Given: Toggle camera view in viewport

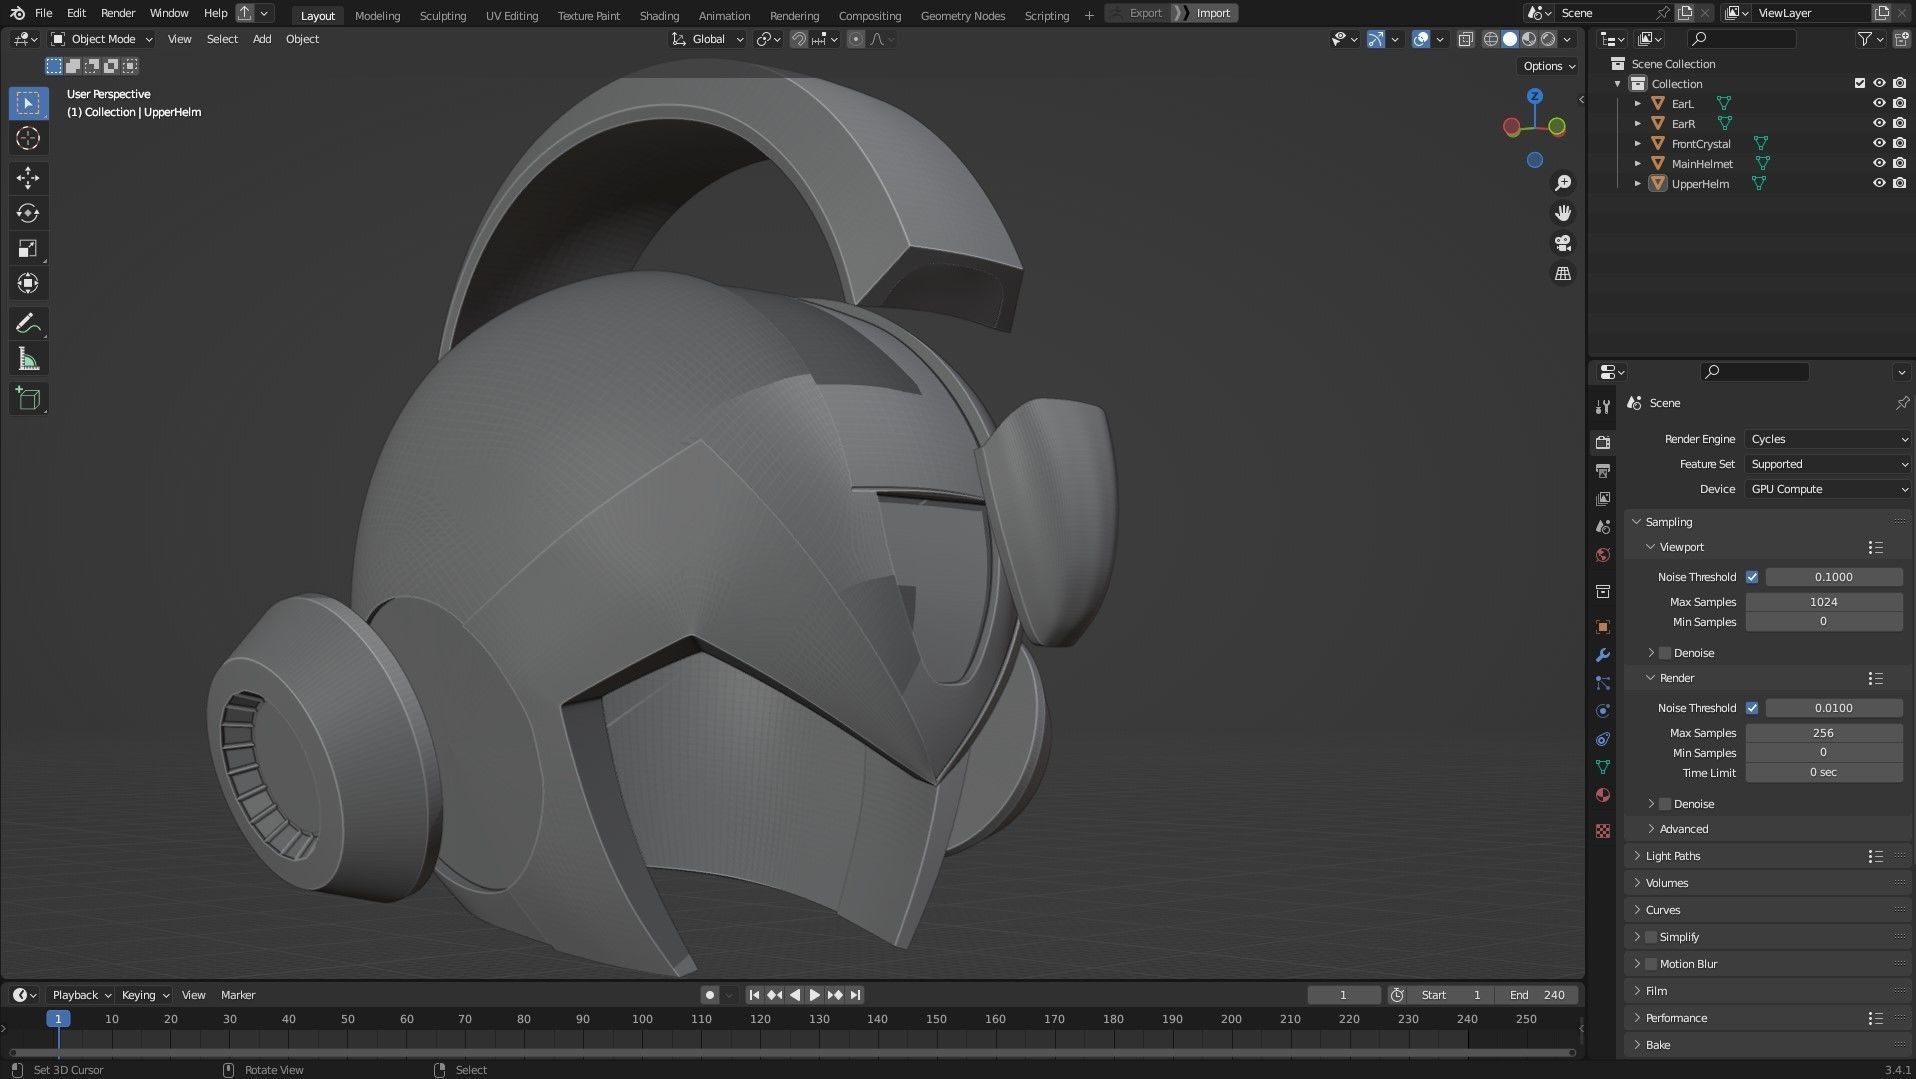Looking at the screenshot, I should click(x=1562, y=243).
